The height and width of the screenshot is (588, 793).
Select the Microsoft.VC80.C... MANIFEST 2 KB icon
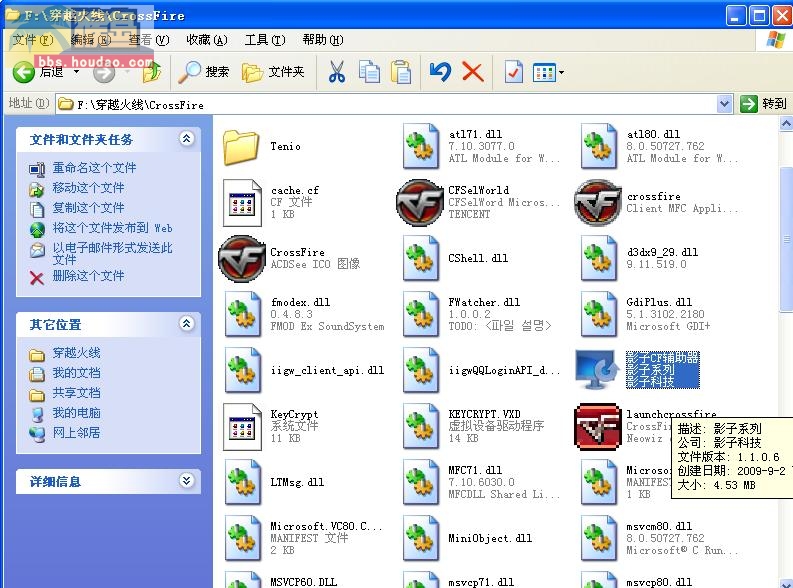(242, 538)
